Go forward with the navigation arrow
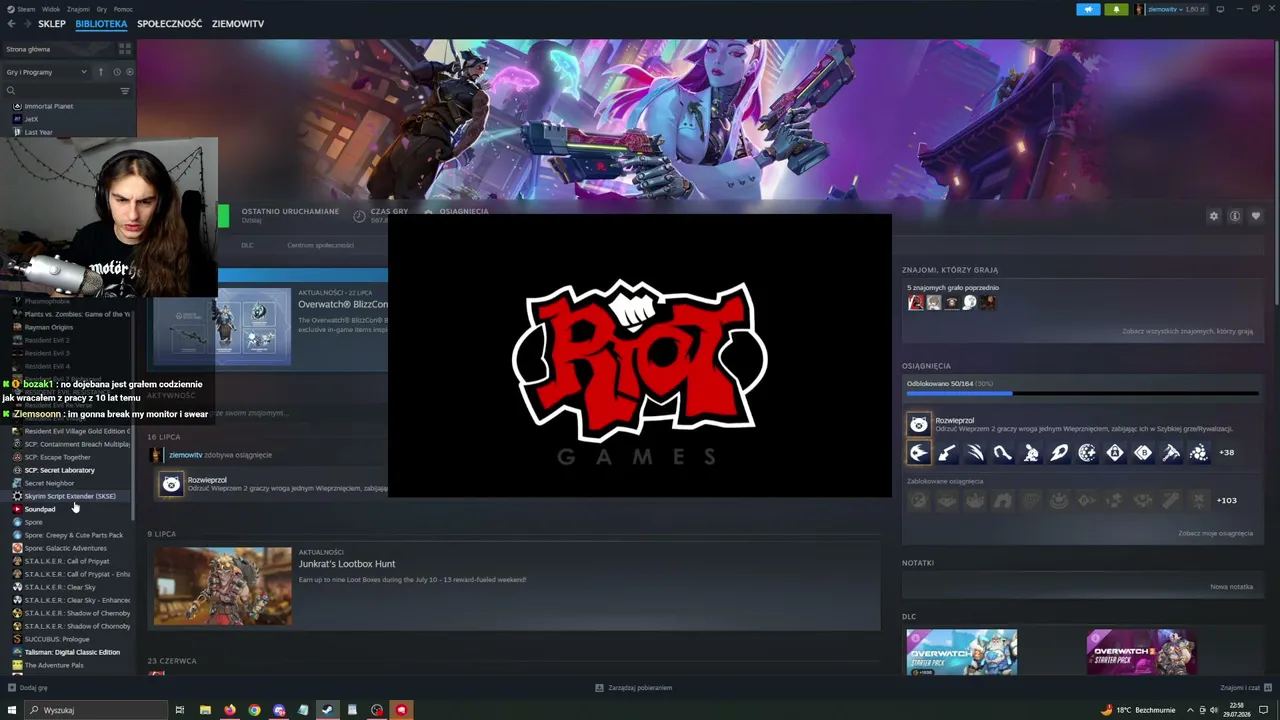1280x720 pixels. click(x=26, y=24)
